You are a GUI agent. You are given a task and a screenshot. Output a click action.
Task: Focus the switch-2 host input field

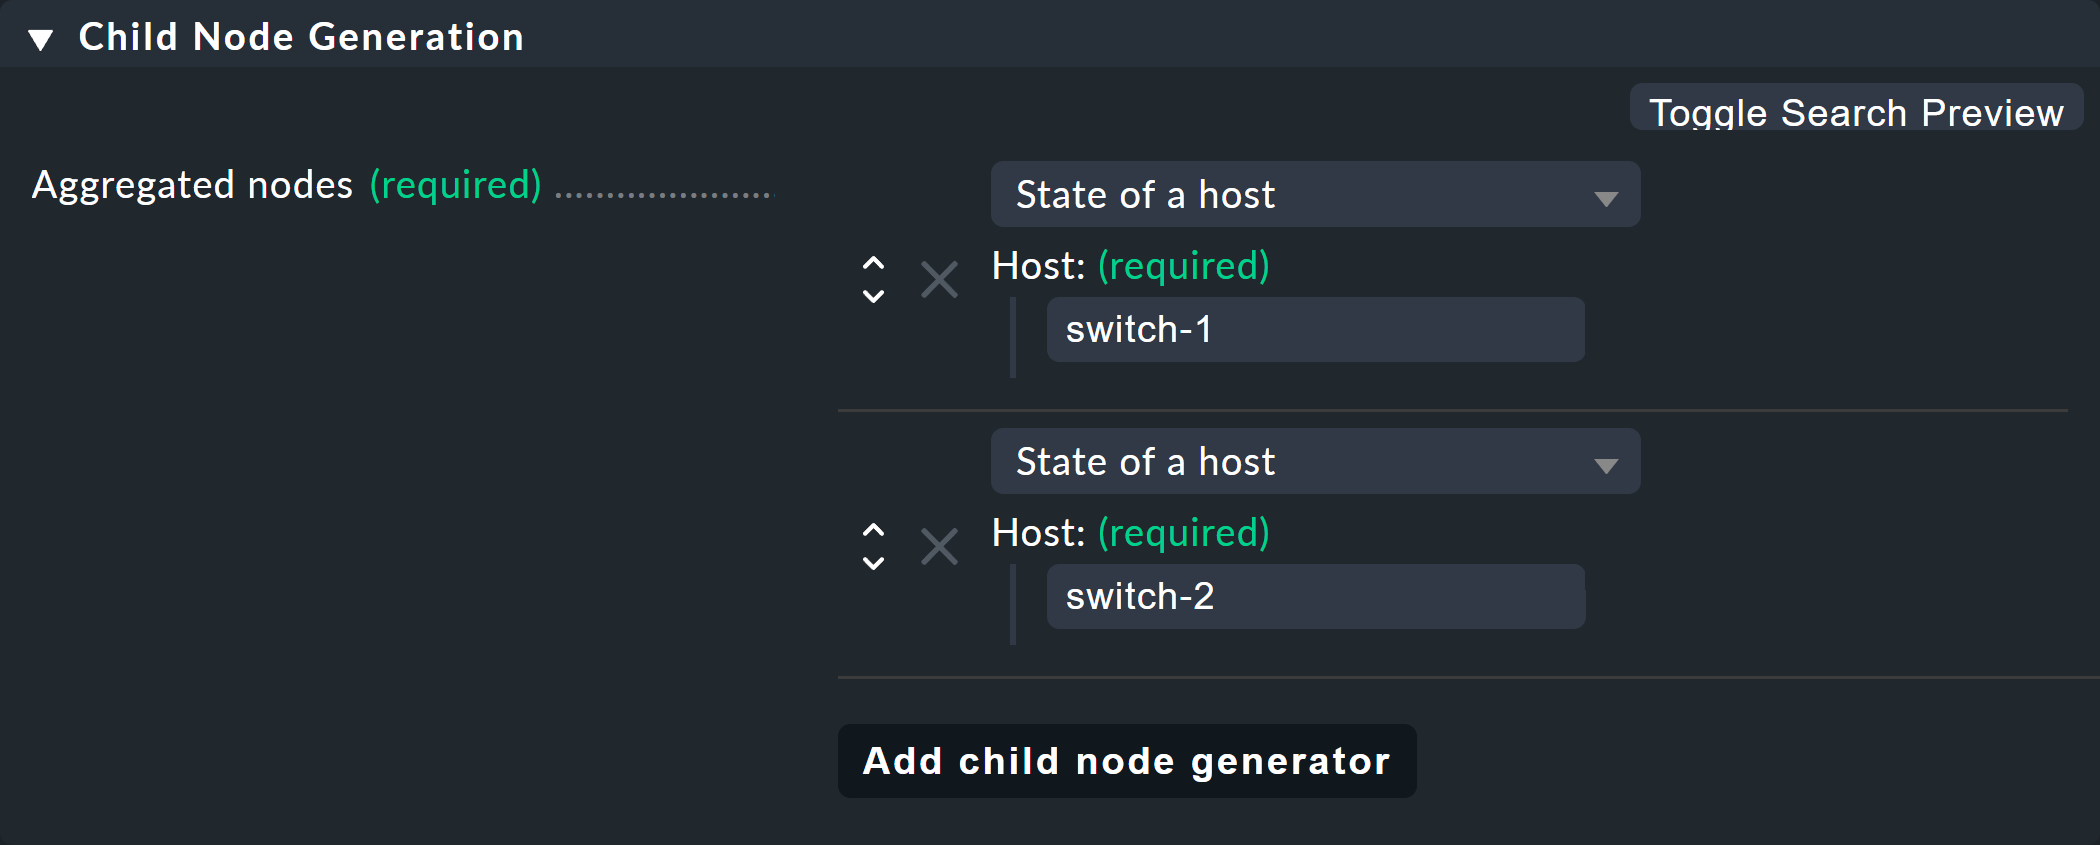coord(1314,596)
